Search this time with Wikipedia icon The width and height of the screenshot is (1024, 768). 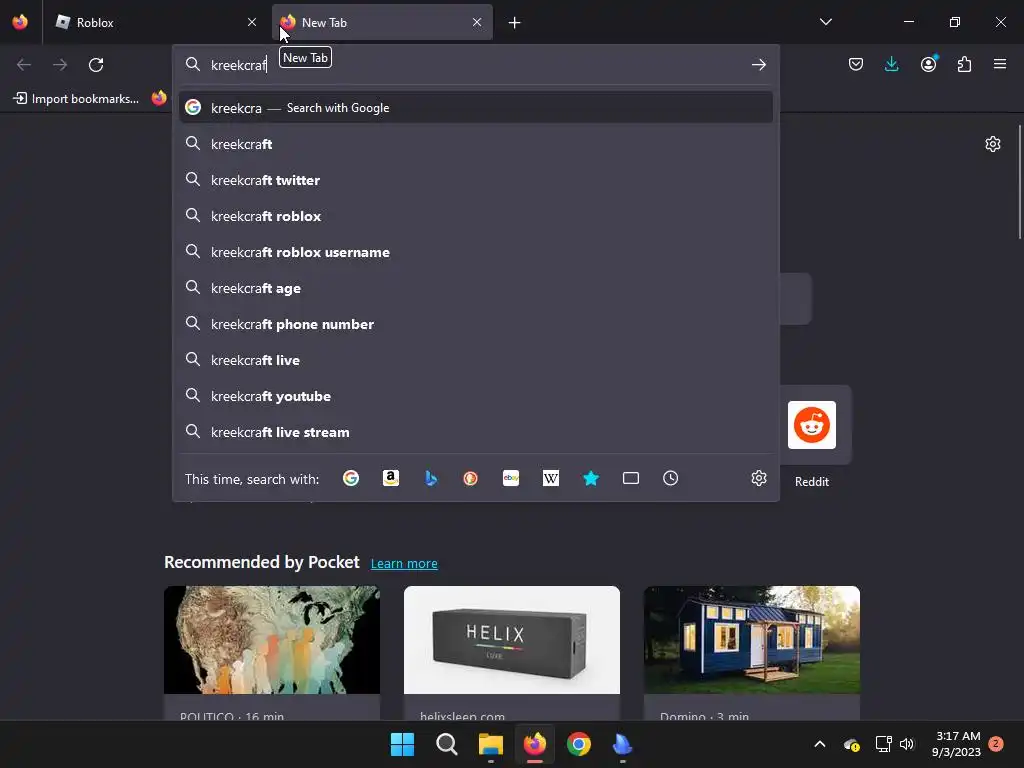pyautogui.click(x=551, y=479)
